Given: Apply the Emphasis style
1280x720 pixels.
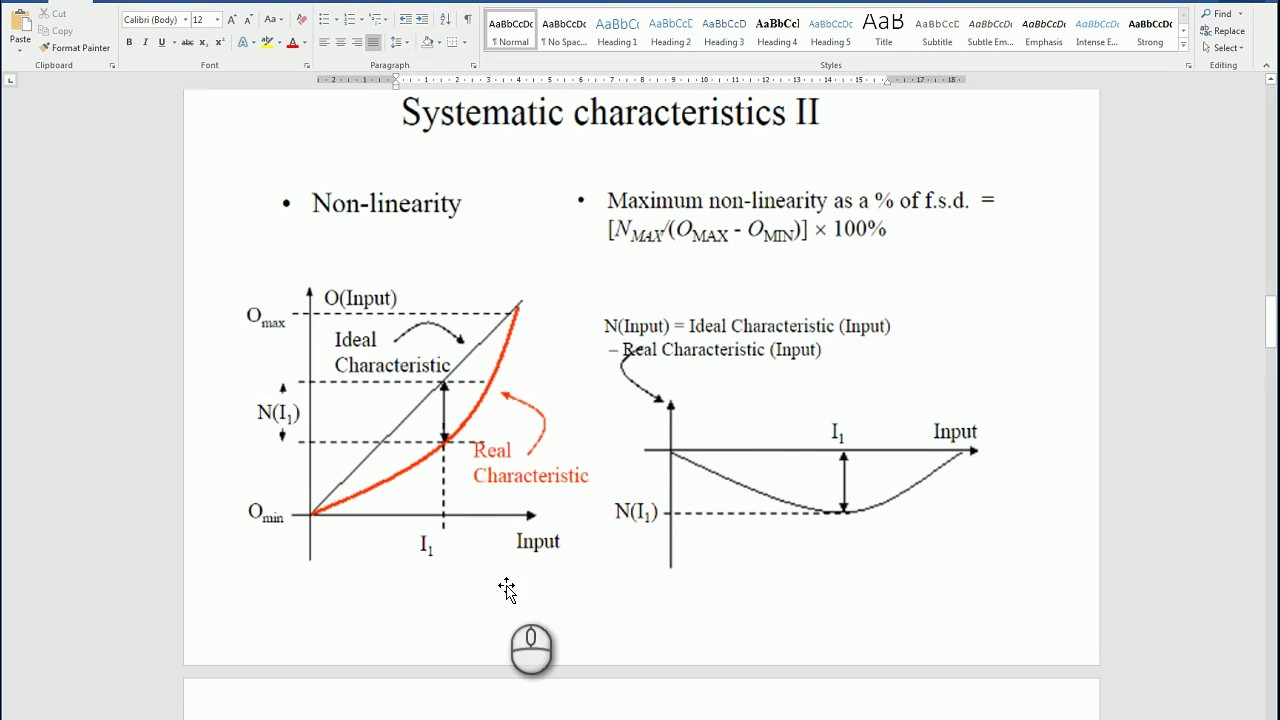Looking at the screenshot, I should coord(1044,31).
